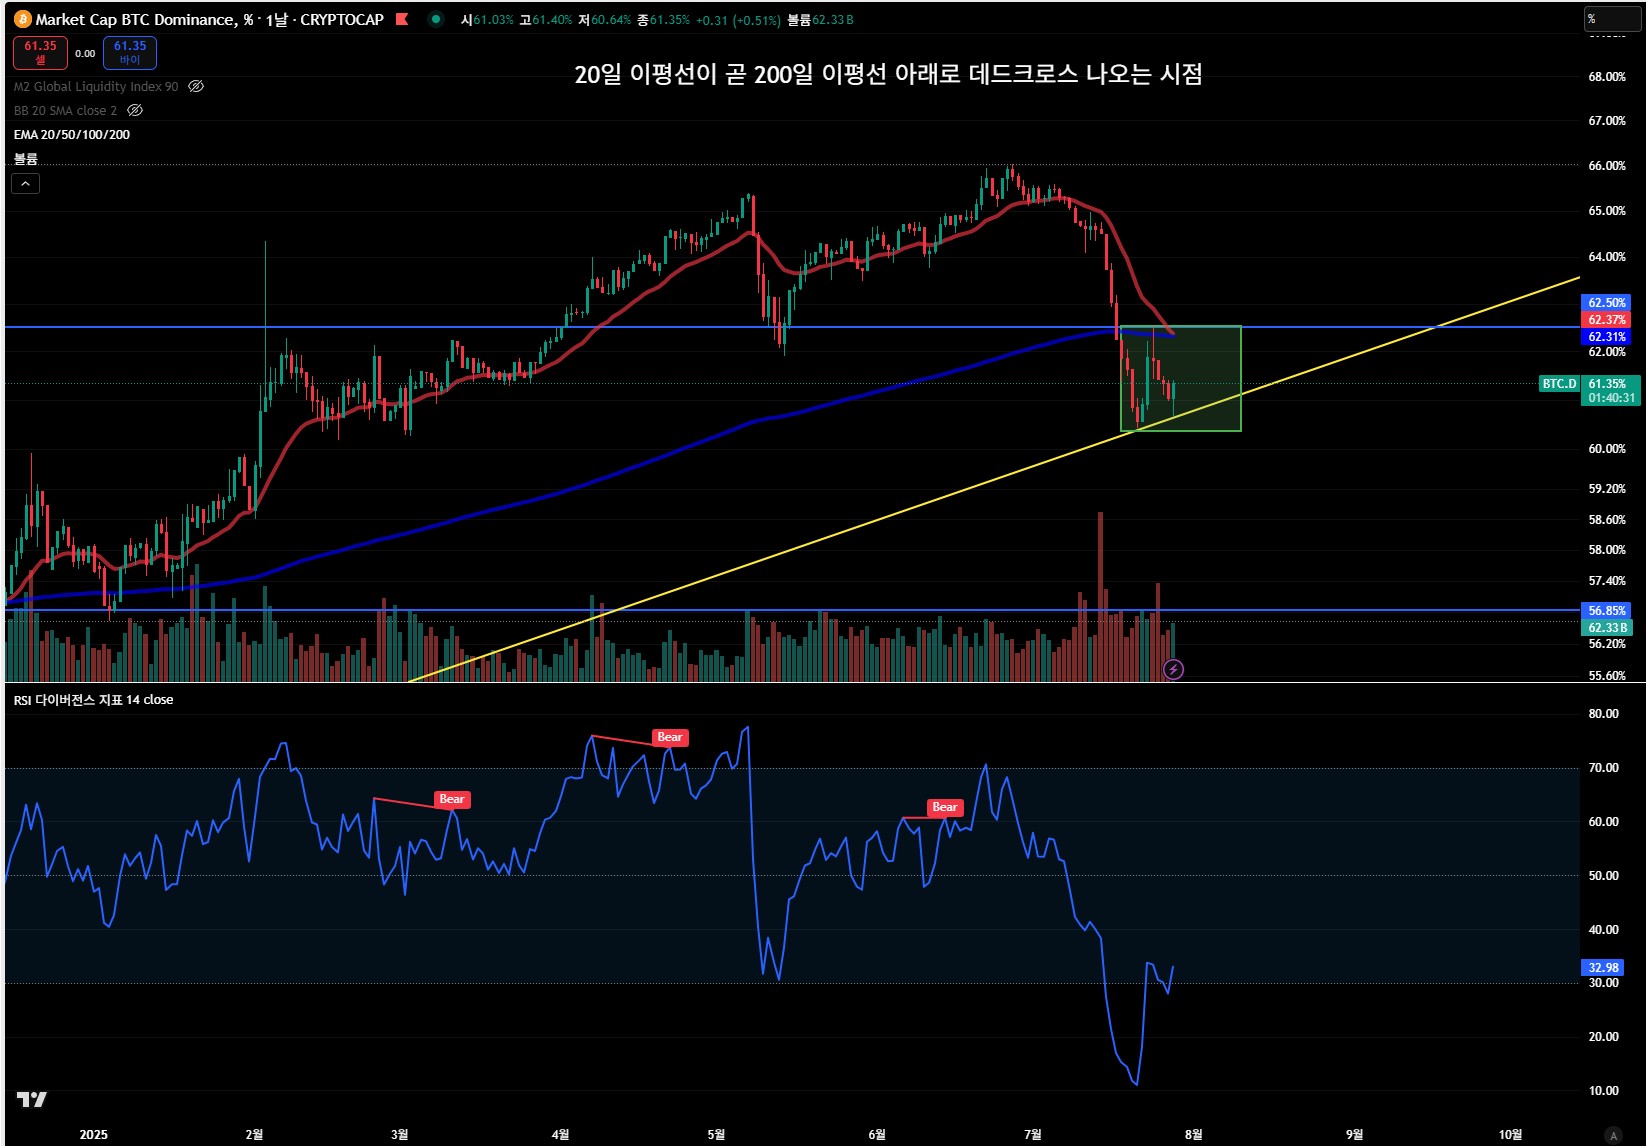The image size is (1646, 1146).
Task: Show the hidden M2 Global Liquidity indicator
Action: (196, 86)
